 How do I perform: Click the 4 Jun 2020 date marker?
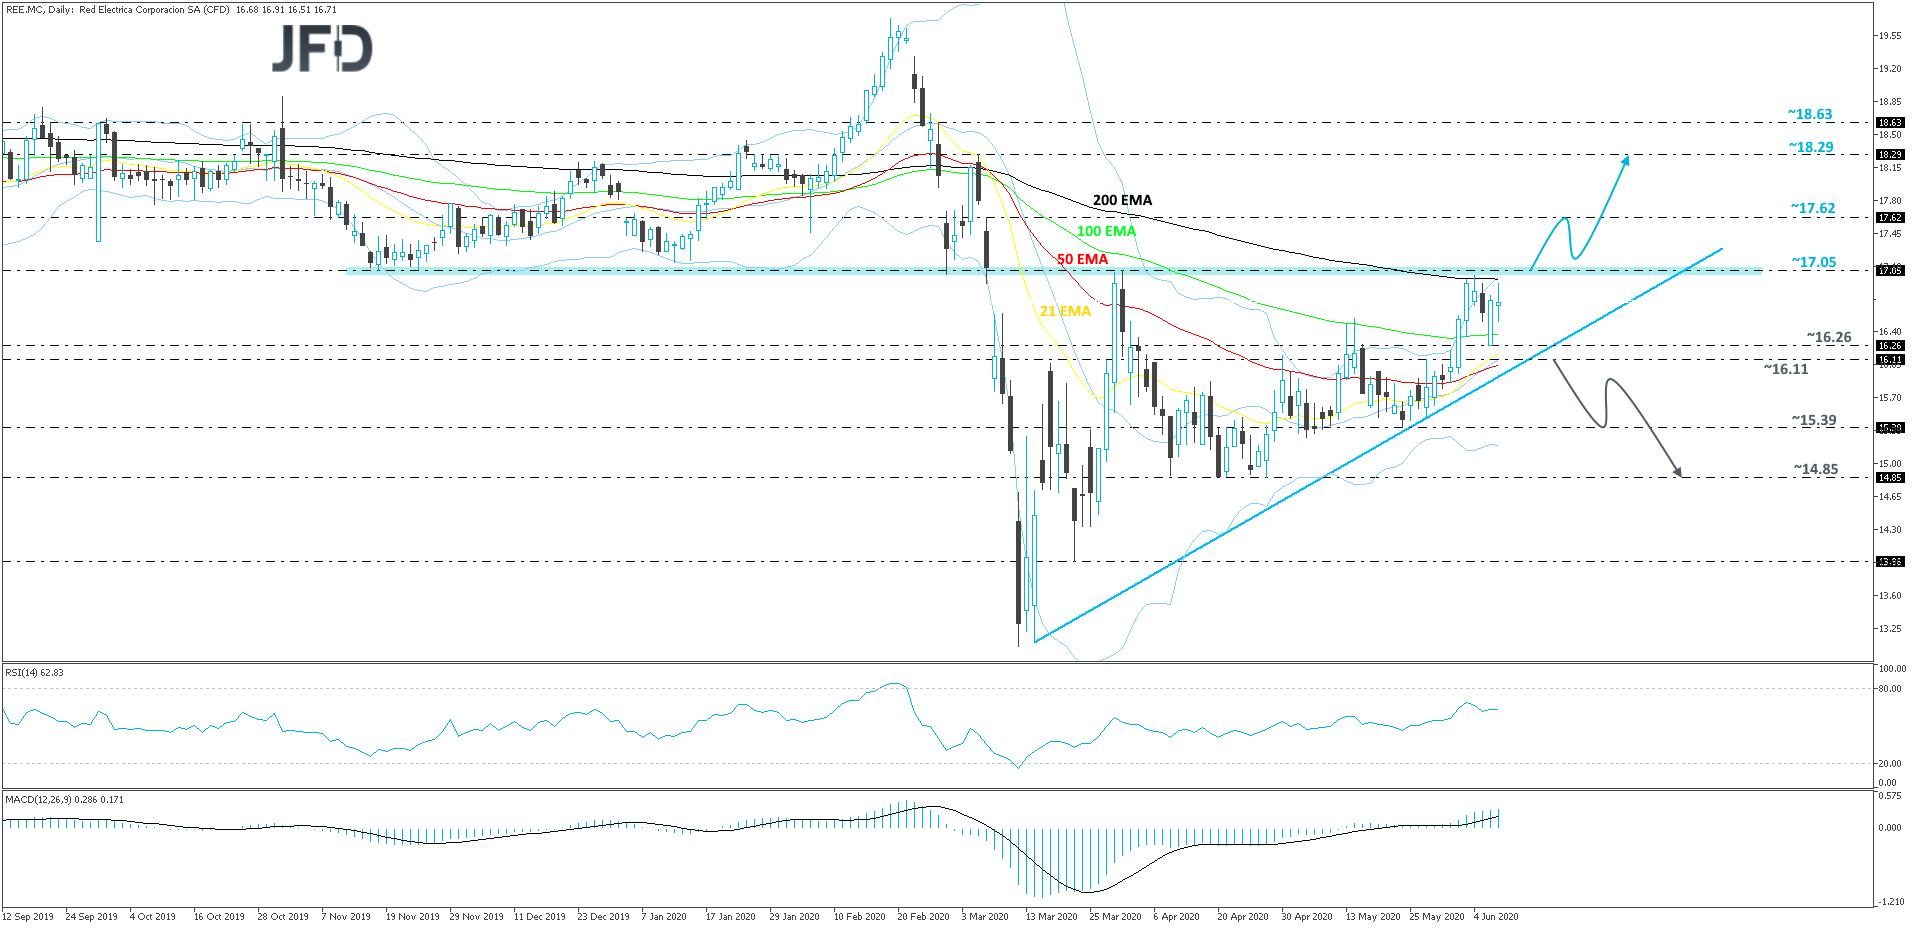(1495, 916)
